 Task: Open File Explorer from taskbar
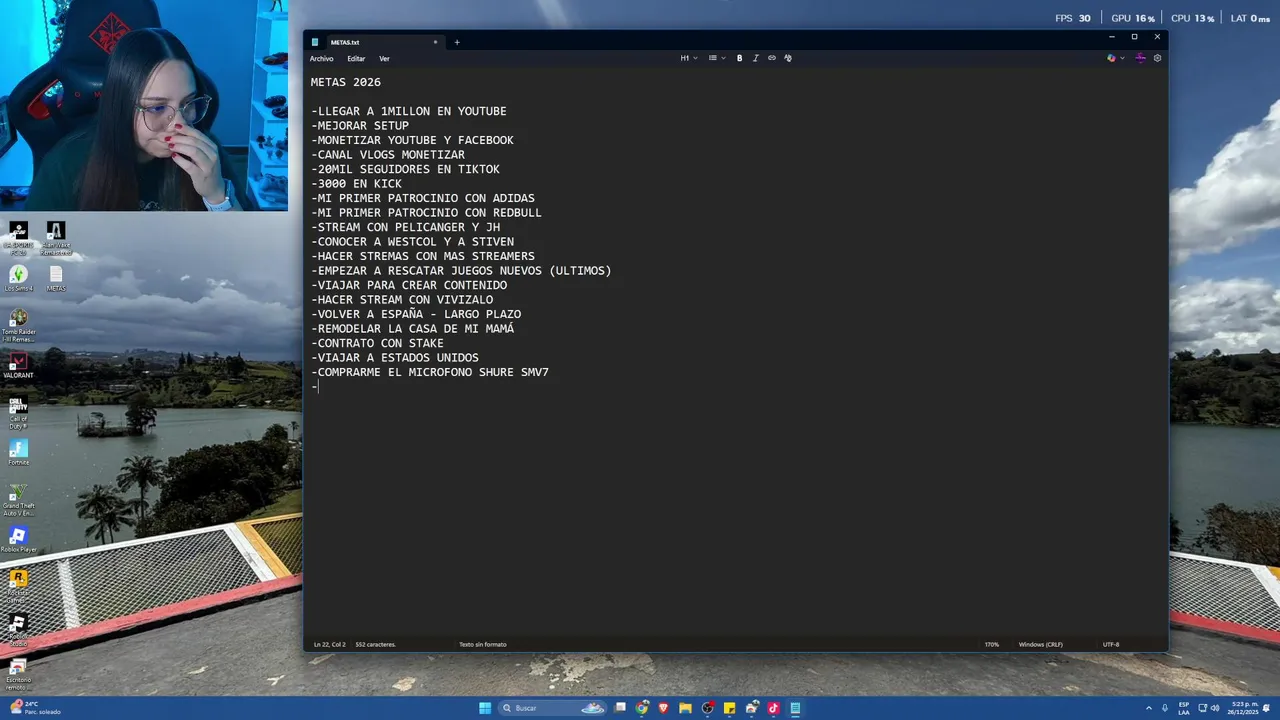685,708
